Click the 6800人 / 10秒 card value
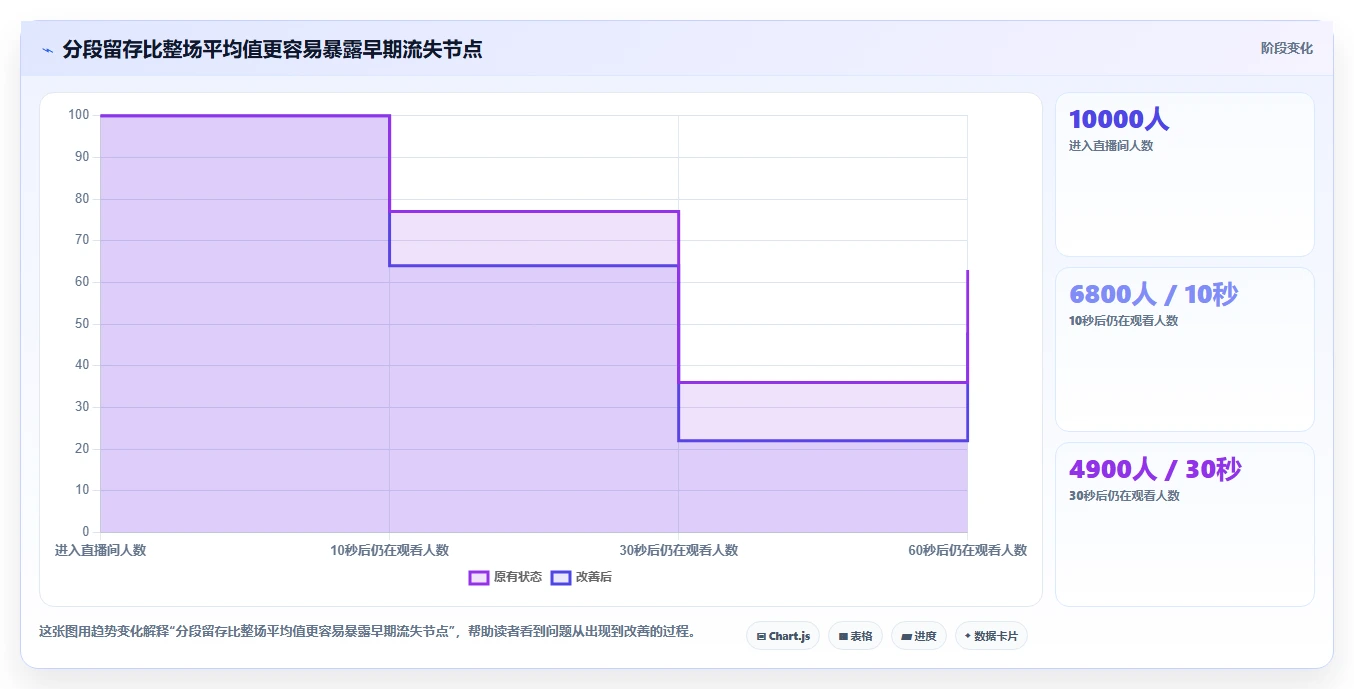This screenshot has width=1354, height=689. pos(1153,294)
